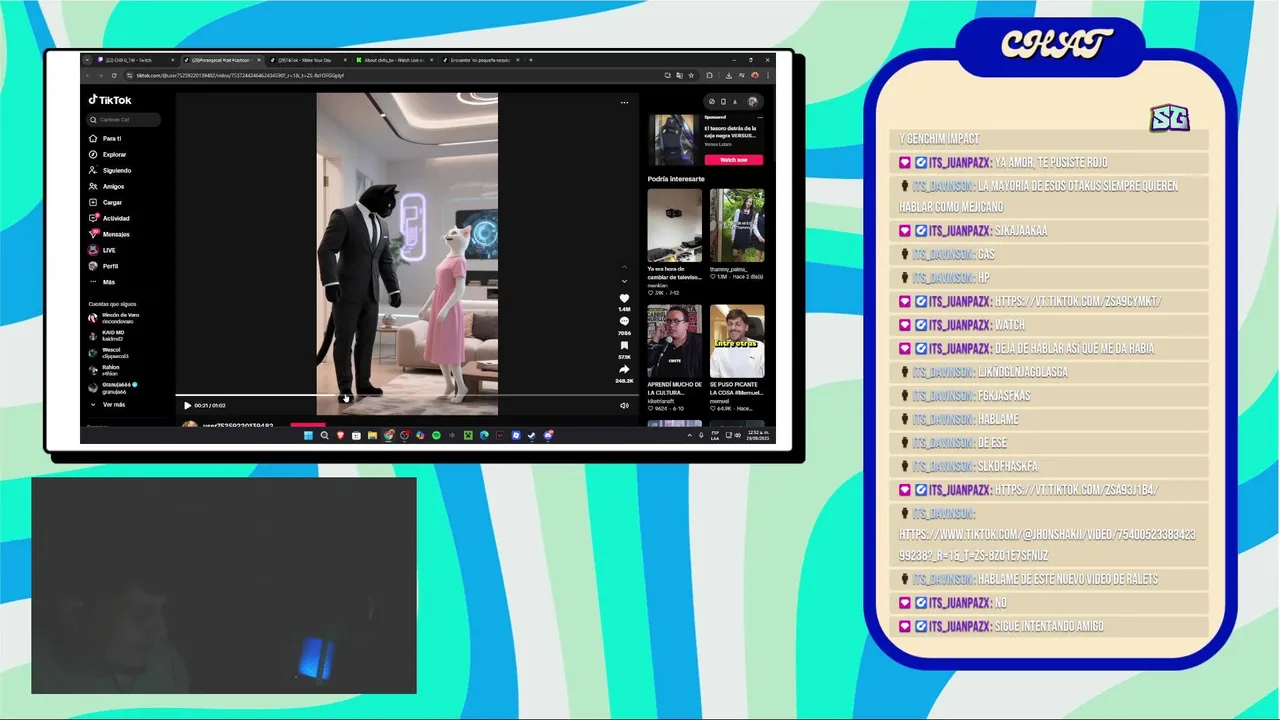This screenshot has width=1280, height=720.
Task: Open the browser translate icon
Action: pos(679,75)
